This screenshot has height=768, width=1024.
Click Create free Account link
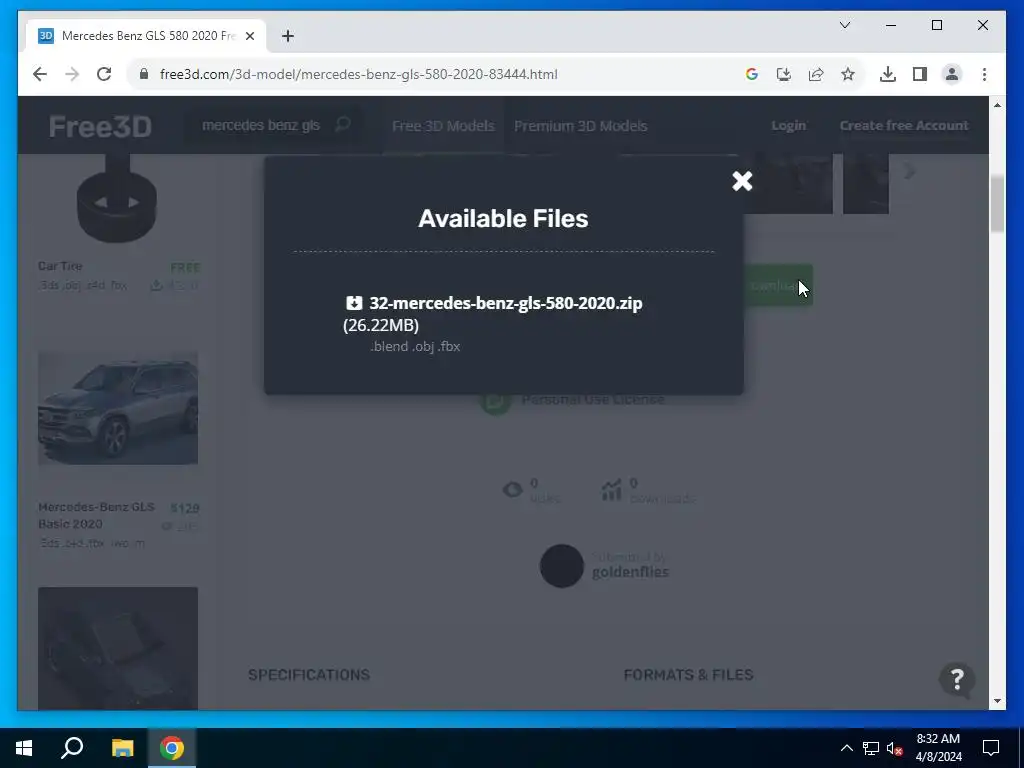click(904, 125)
